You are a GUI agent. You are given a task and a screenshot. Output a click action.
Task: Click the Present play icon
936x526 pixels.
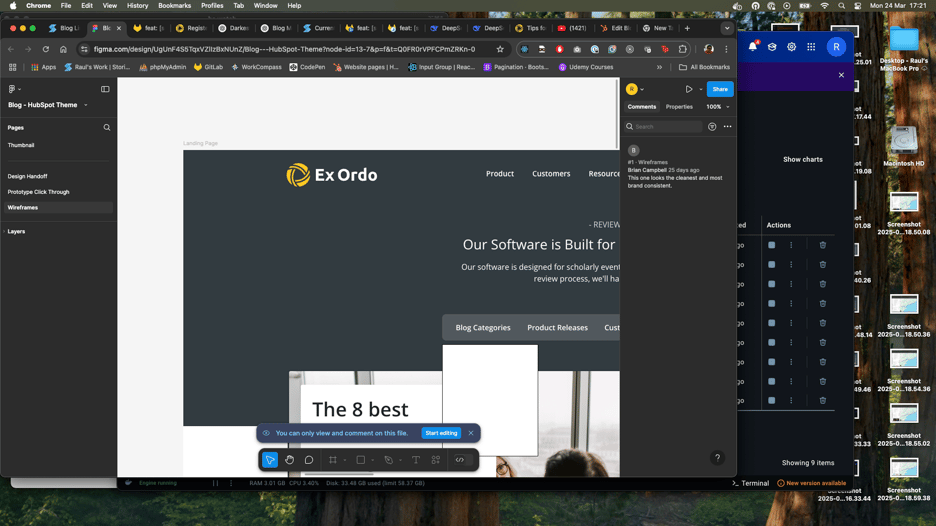pos(689,89)
